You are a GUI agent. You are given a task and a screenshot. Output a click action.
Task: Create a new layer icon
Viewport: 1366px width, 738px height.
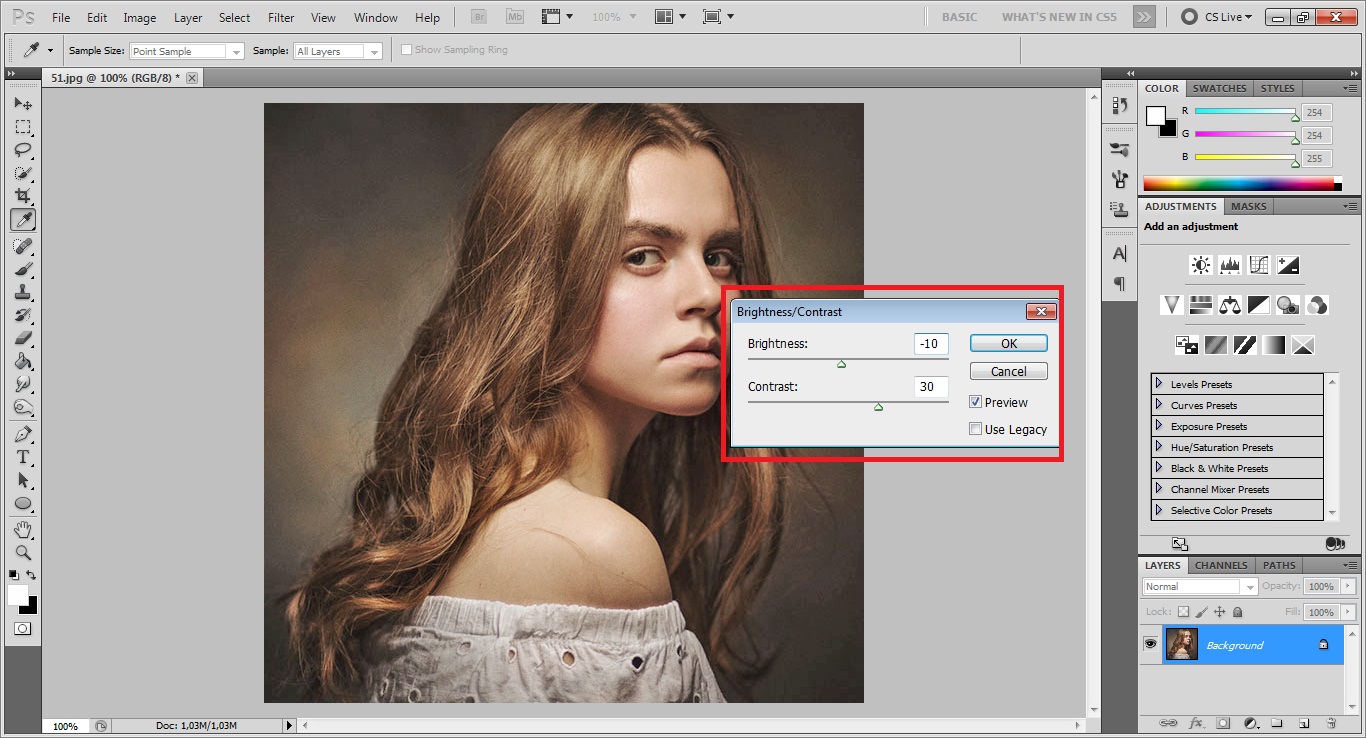point(1304,723)
